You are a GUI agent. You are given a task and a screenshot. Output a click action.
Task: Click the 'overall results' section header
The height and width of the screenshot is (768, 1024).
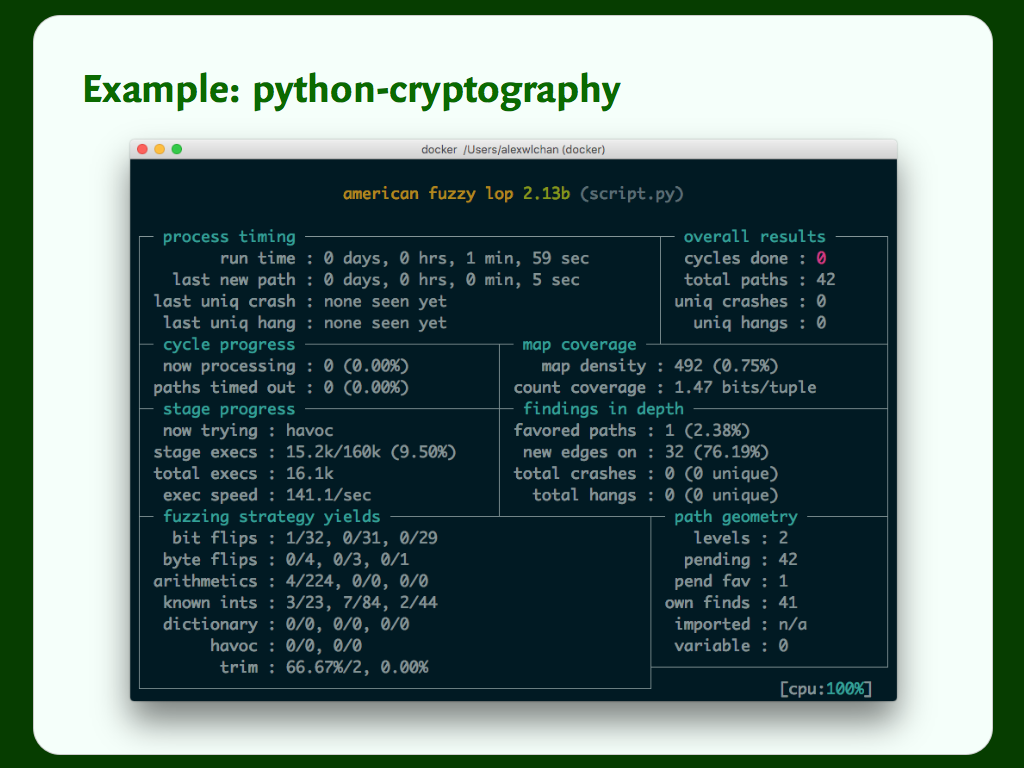(754, 237)
